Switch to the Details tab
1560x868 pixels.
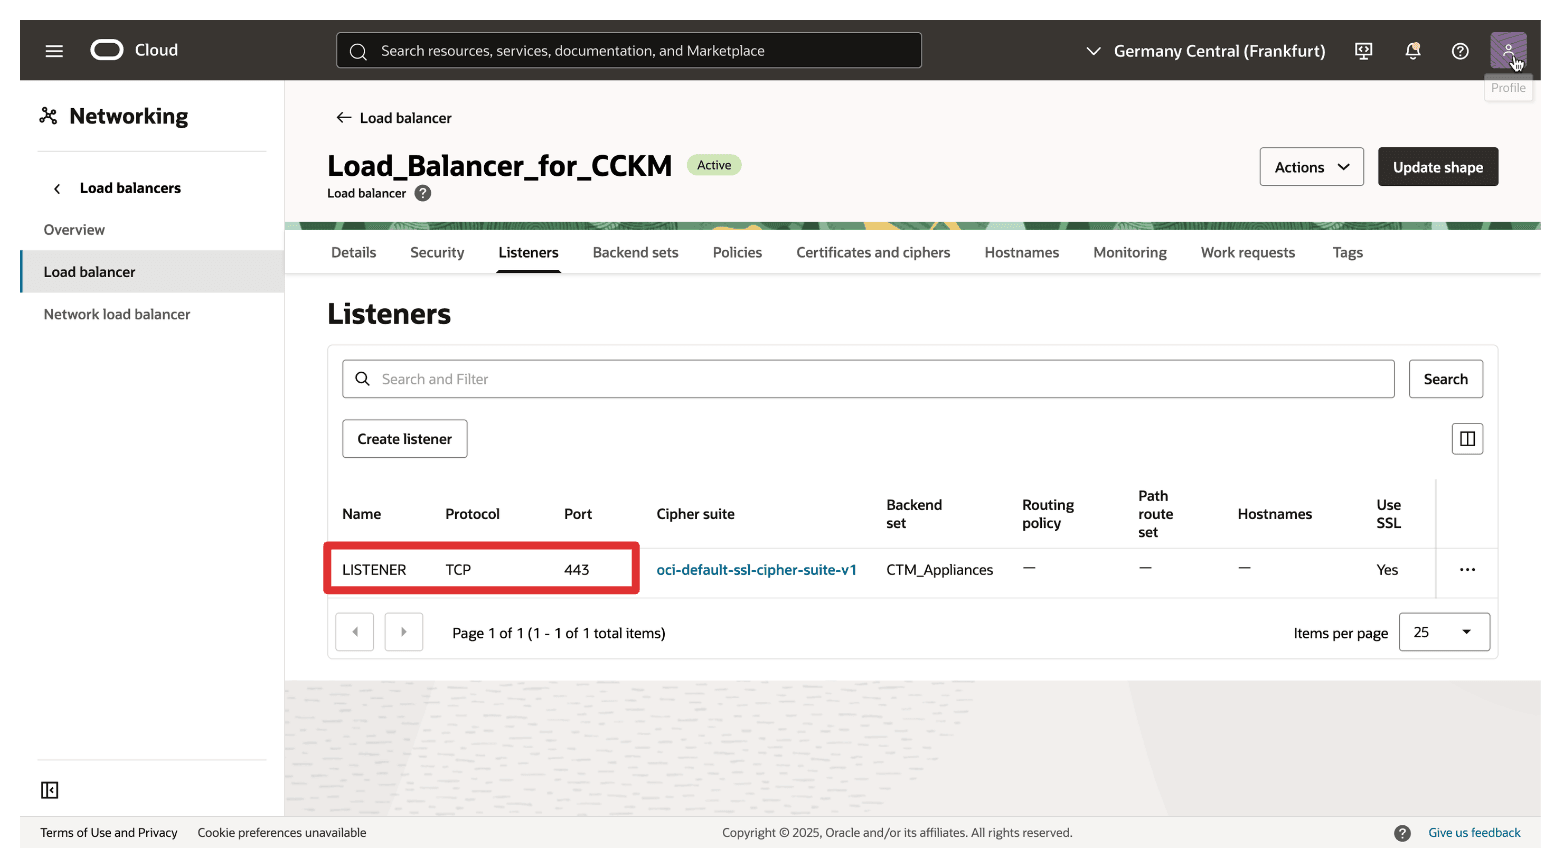(x=354, y=252)
